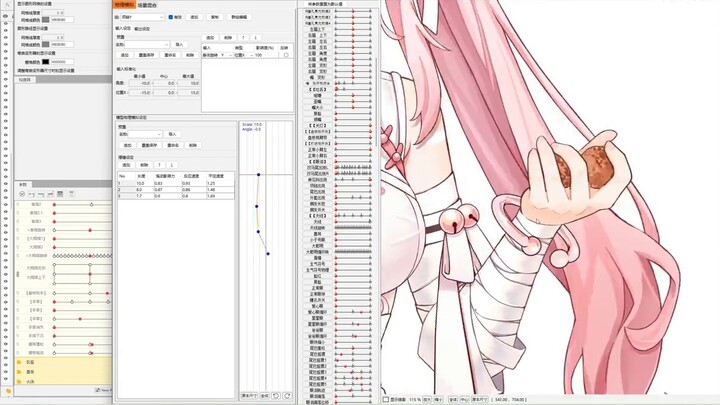Click the last gray icon in parameter toolbar
The width and height of the screenshot is (720, 405).
(72, 194)
